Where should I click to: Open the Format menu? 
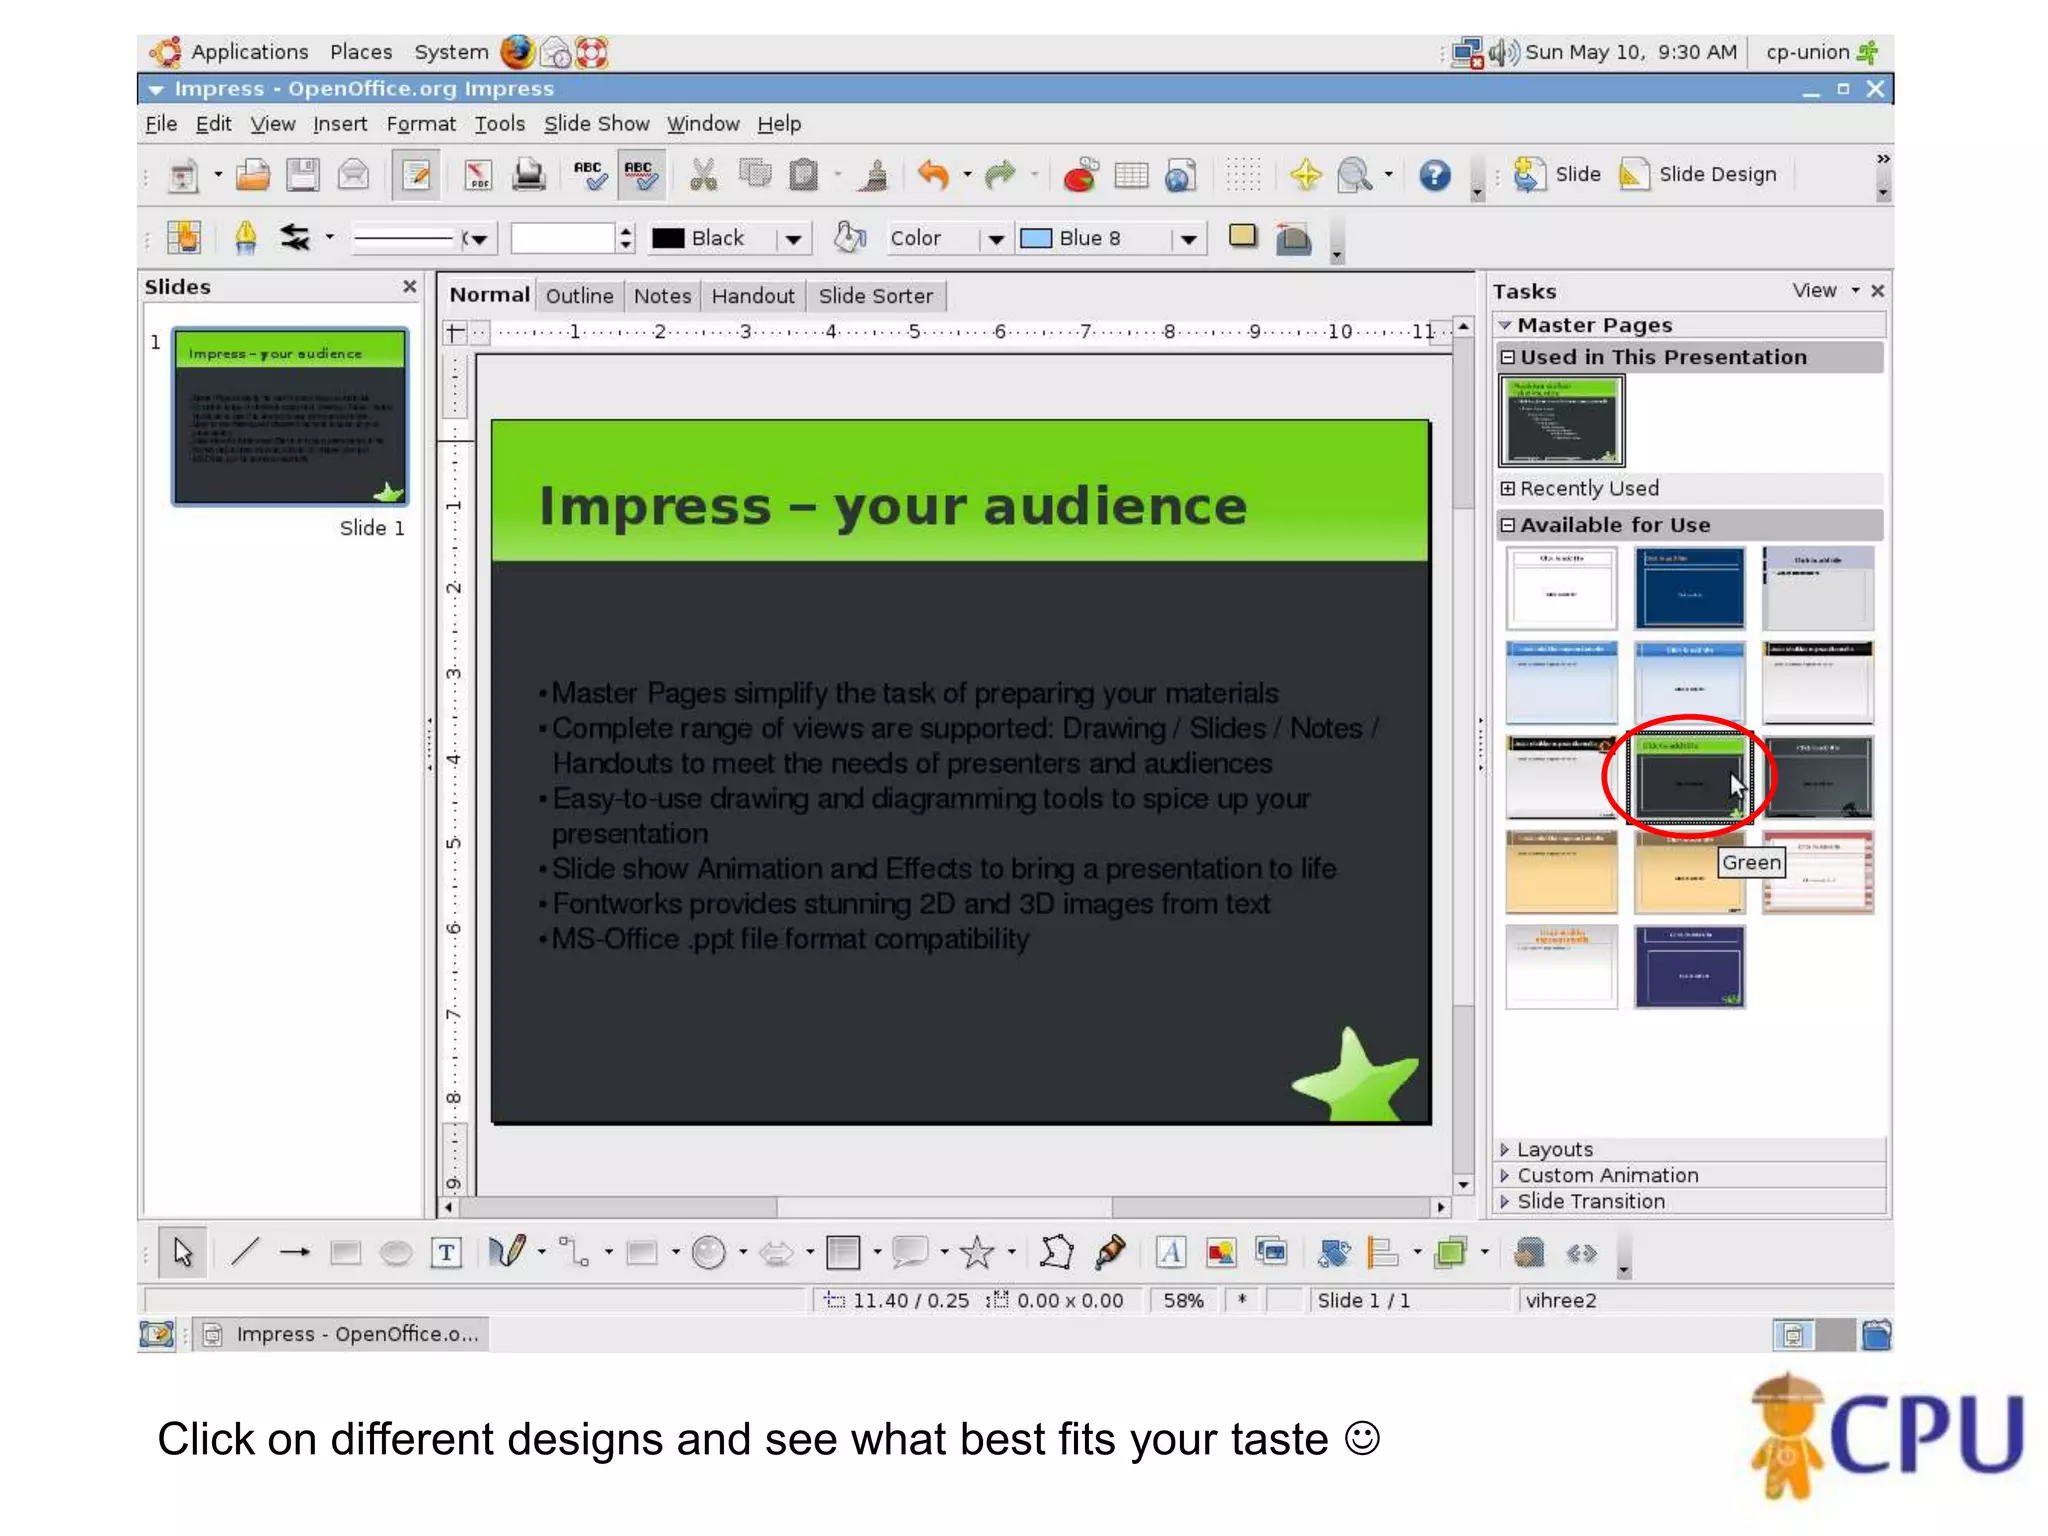click(421, 124)
